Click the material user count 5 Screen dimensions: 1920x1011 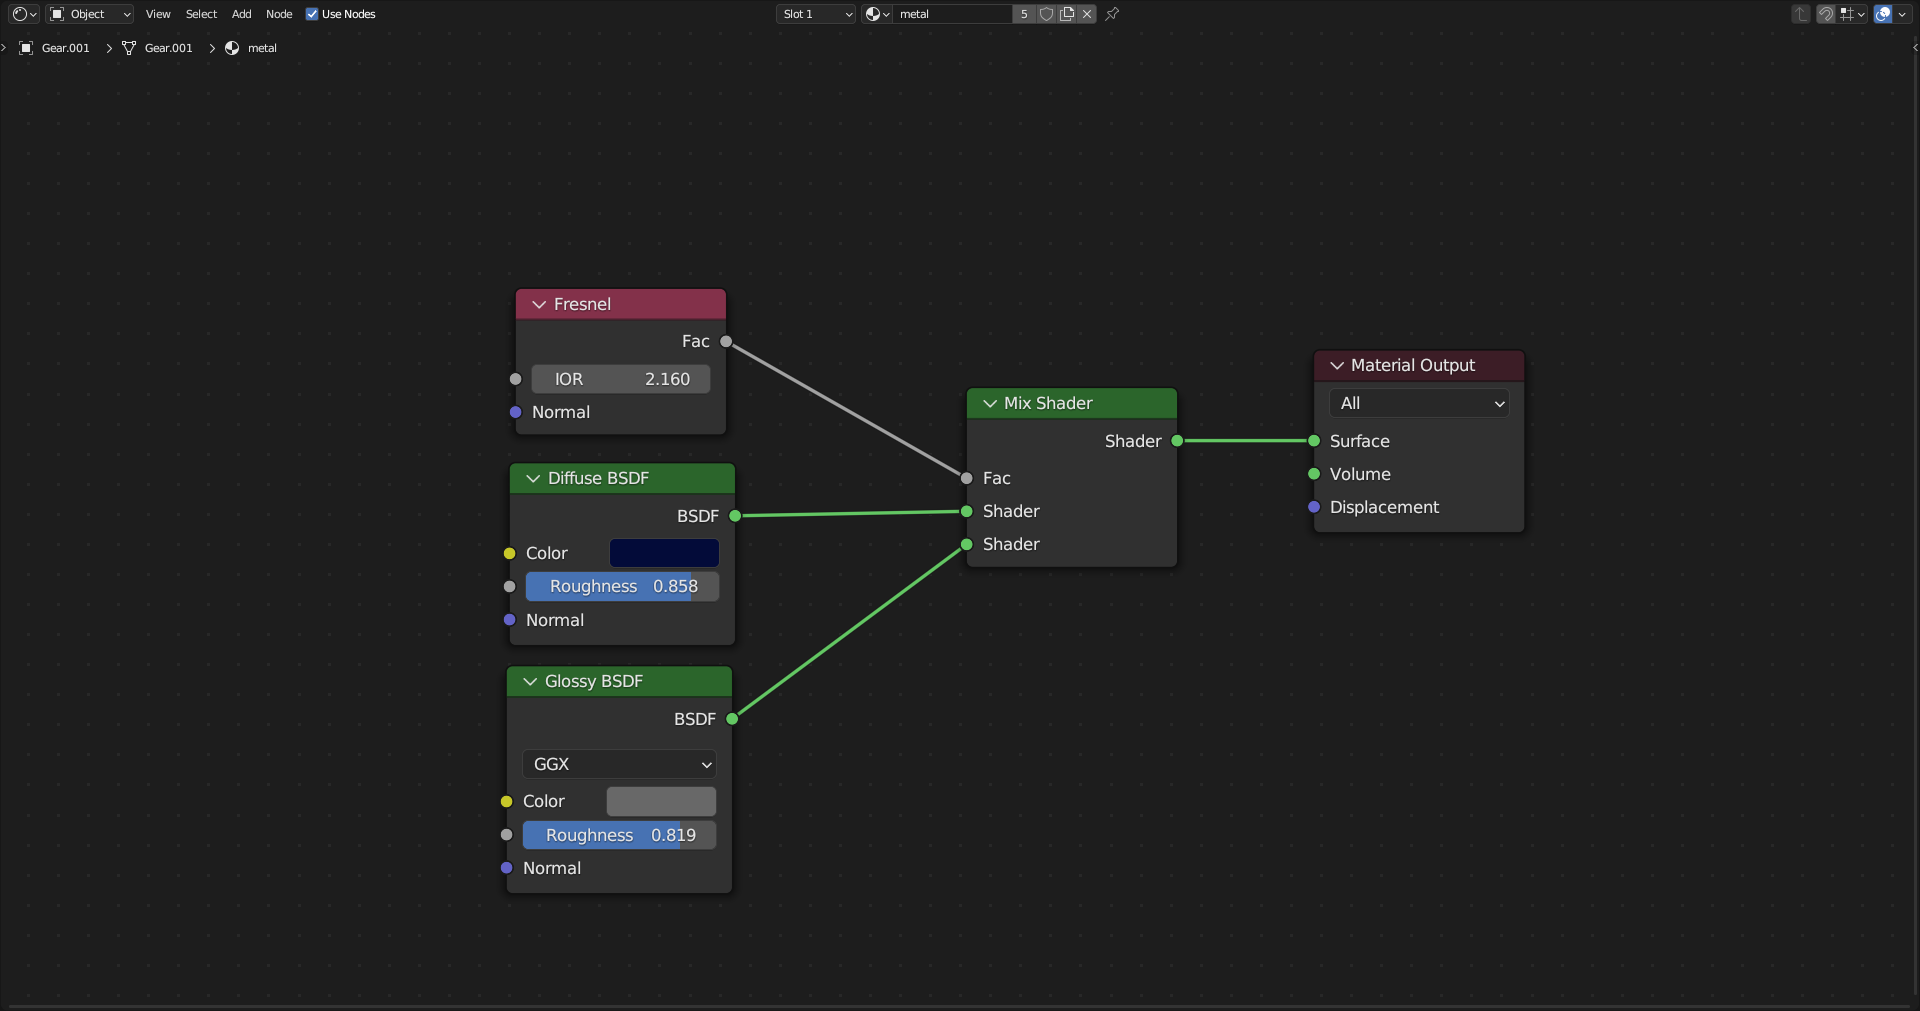point(1024,14)
